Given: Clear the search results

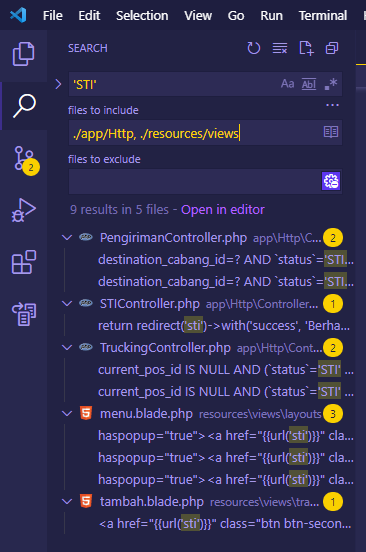Looking at the screenshot, I should click(280, 48).
